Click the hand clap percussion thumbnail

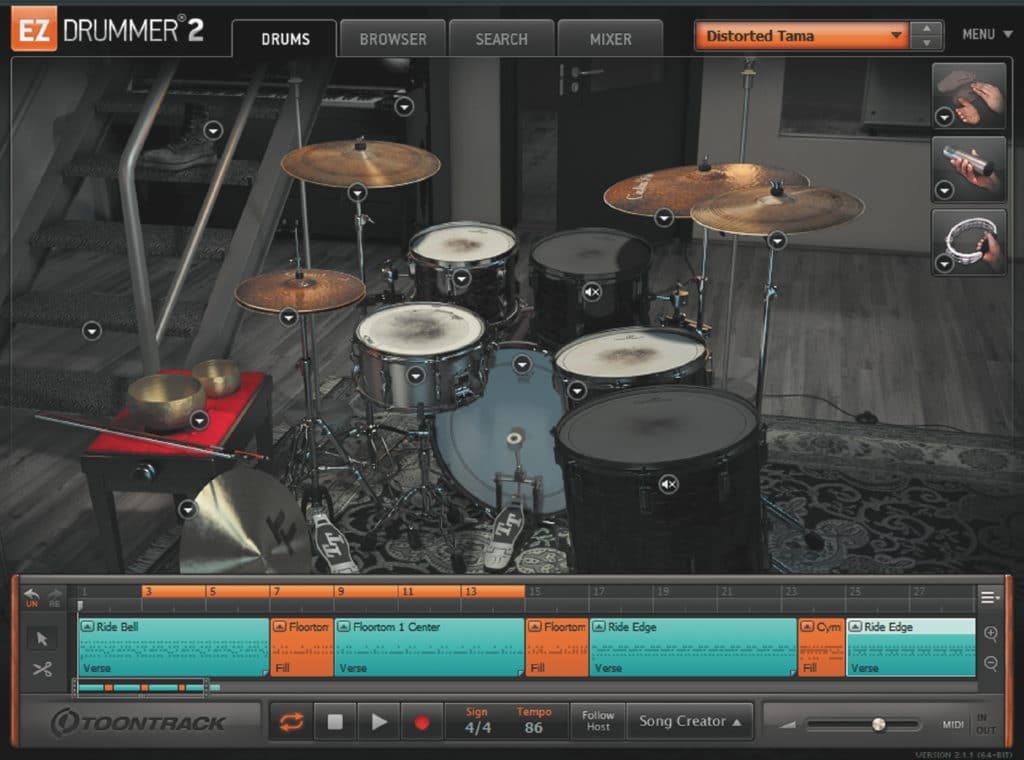pyautogui.click(x=968, y=95)
